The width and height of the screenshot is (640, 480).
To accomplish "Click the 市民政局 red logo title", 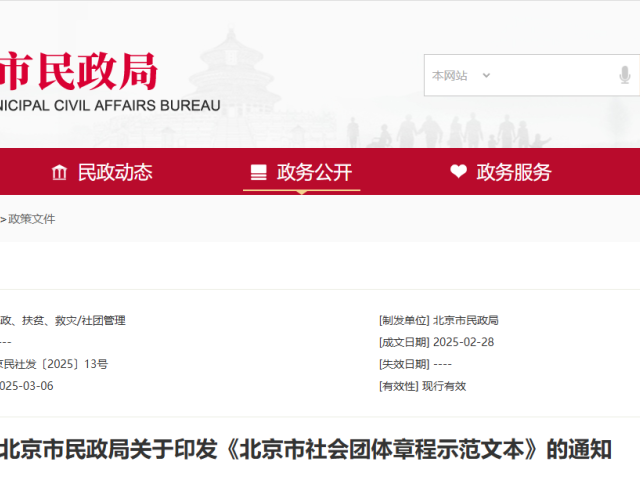I will coord(78,71).
